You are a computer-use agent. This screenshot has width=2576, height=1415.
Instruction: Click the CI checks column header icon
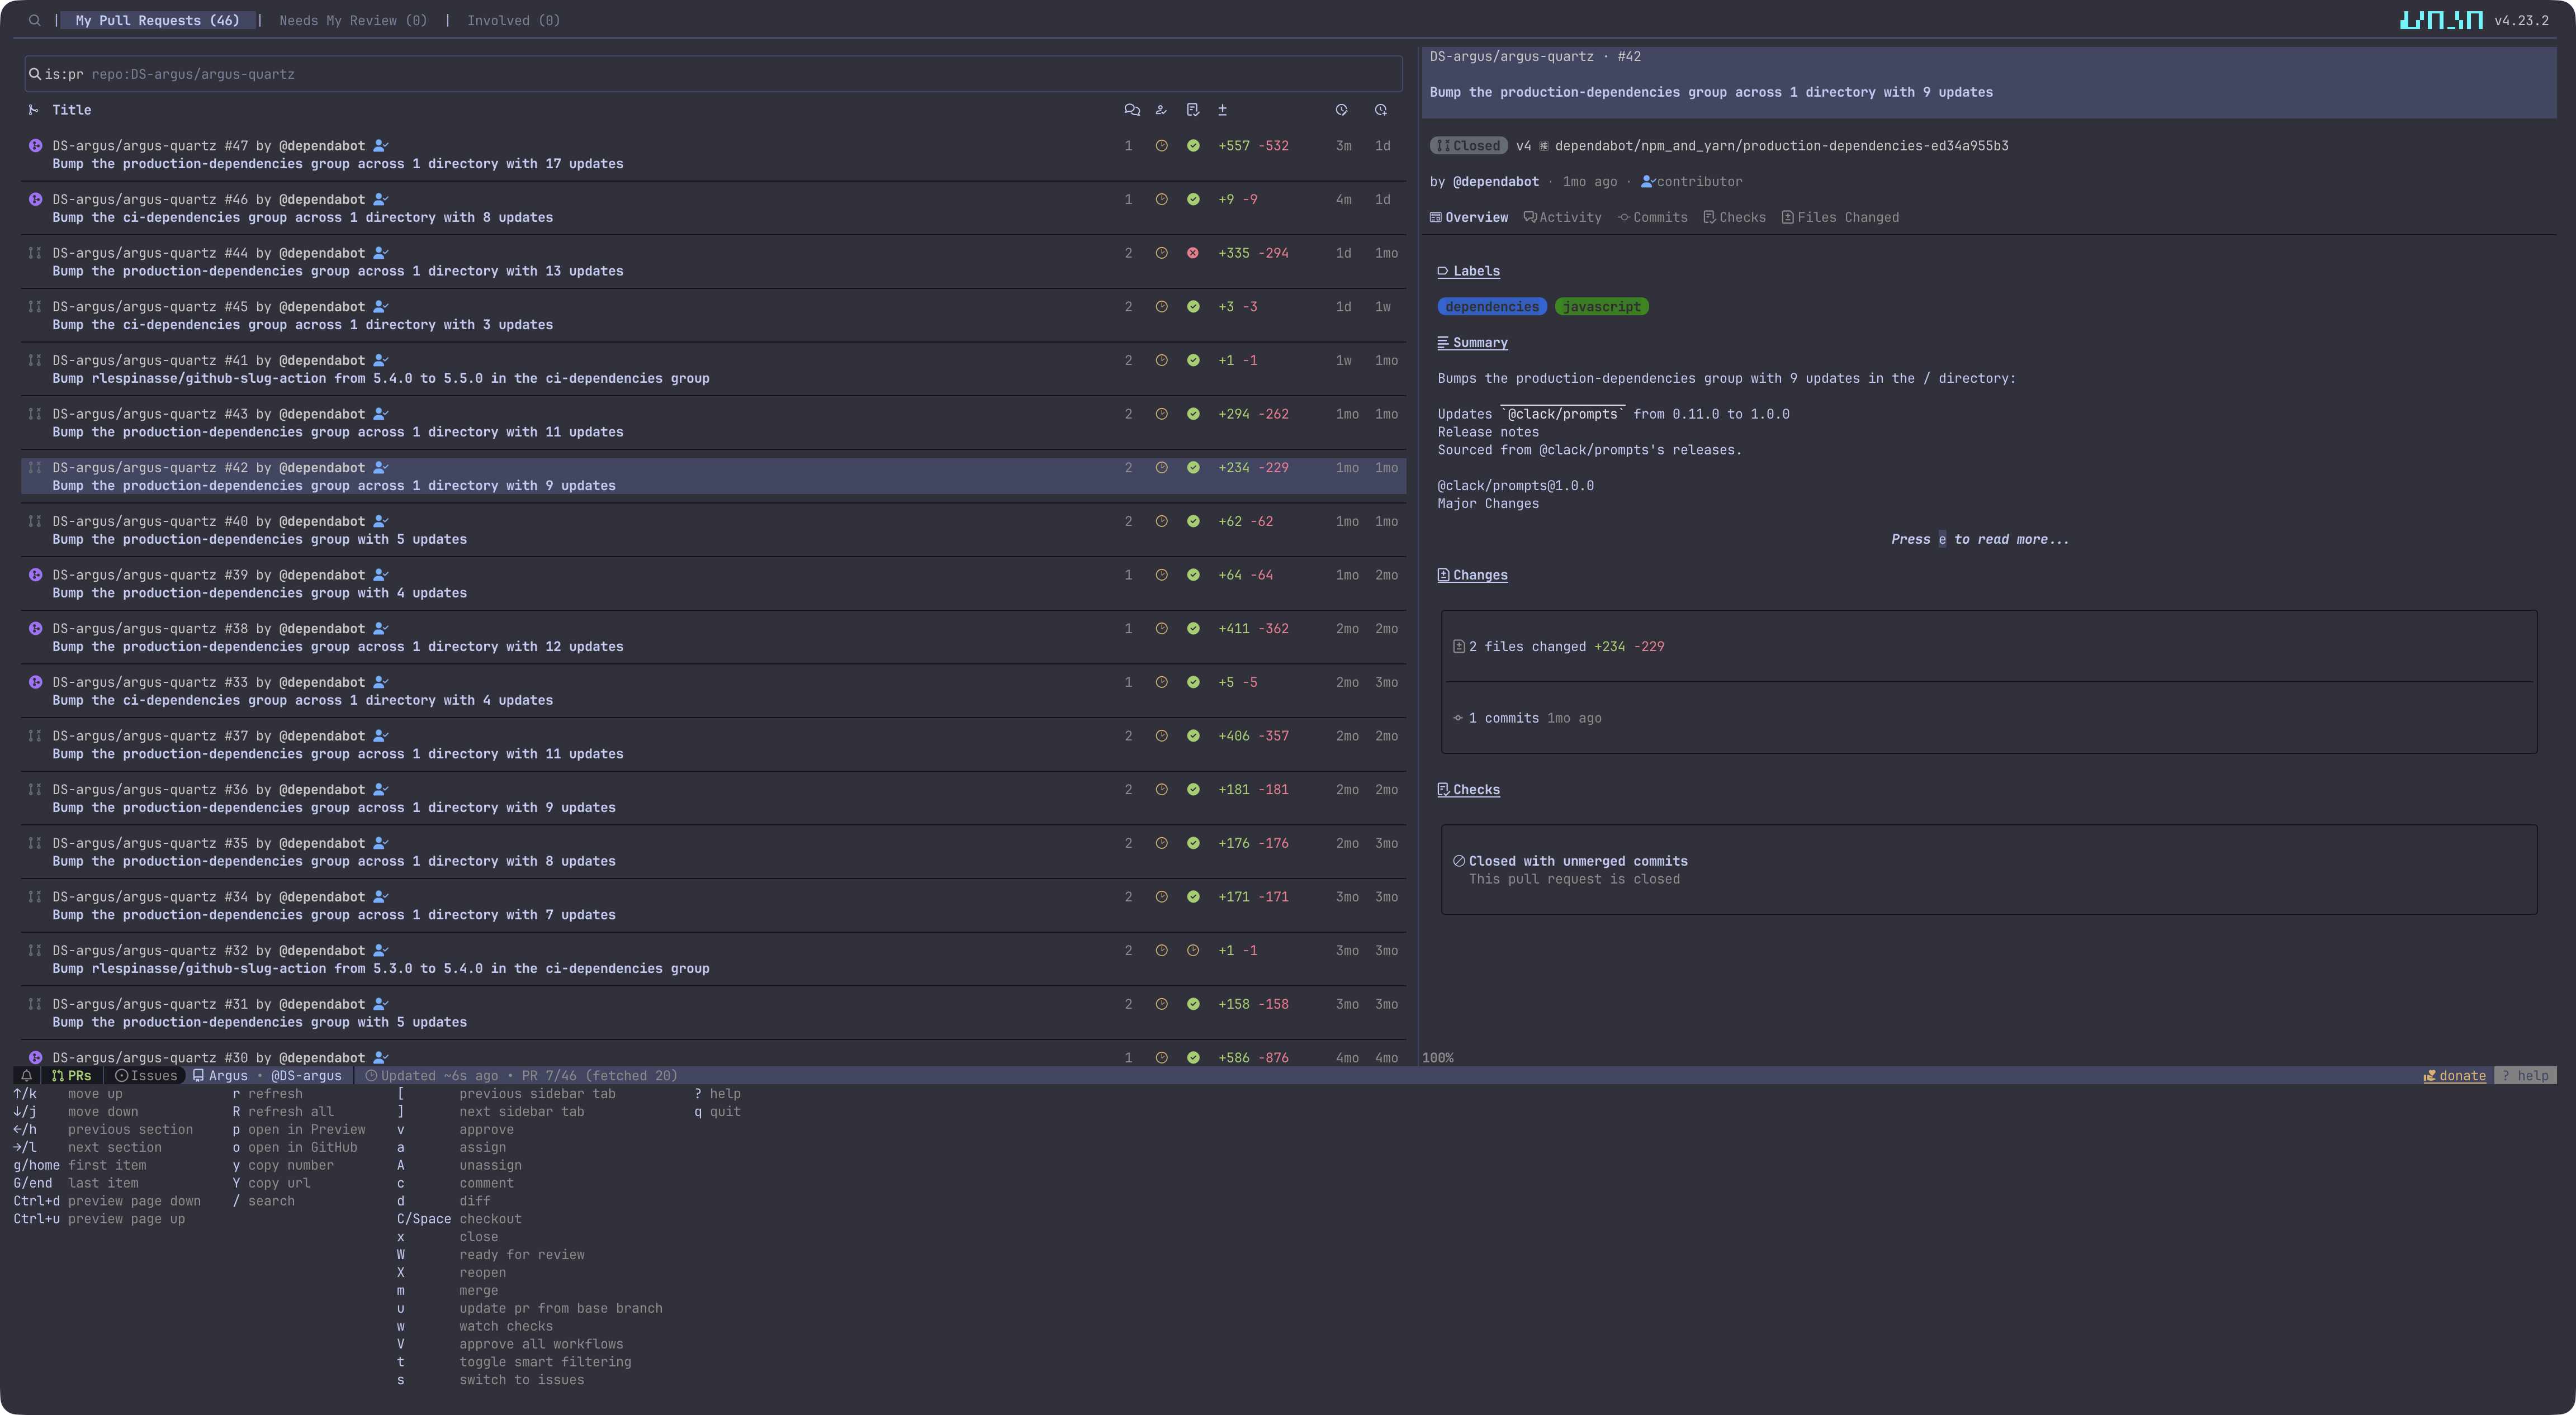pos(1192,110)
